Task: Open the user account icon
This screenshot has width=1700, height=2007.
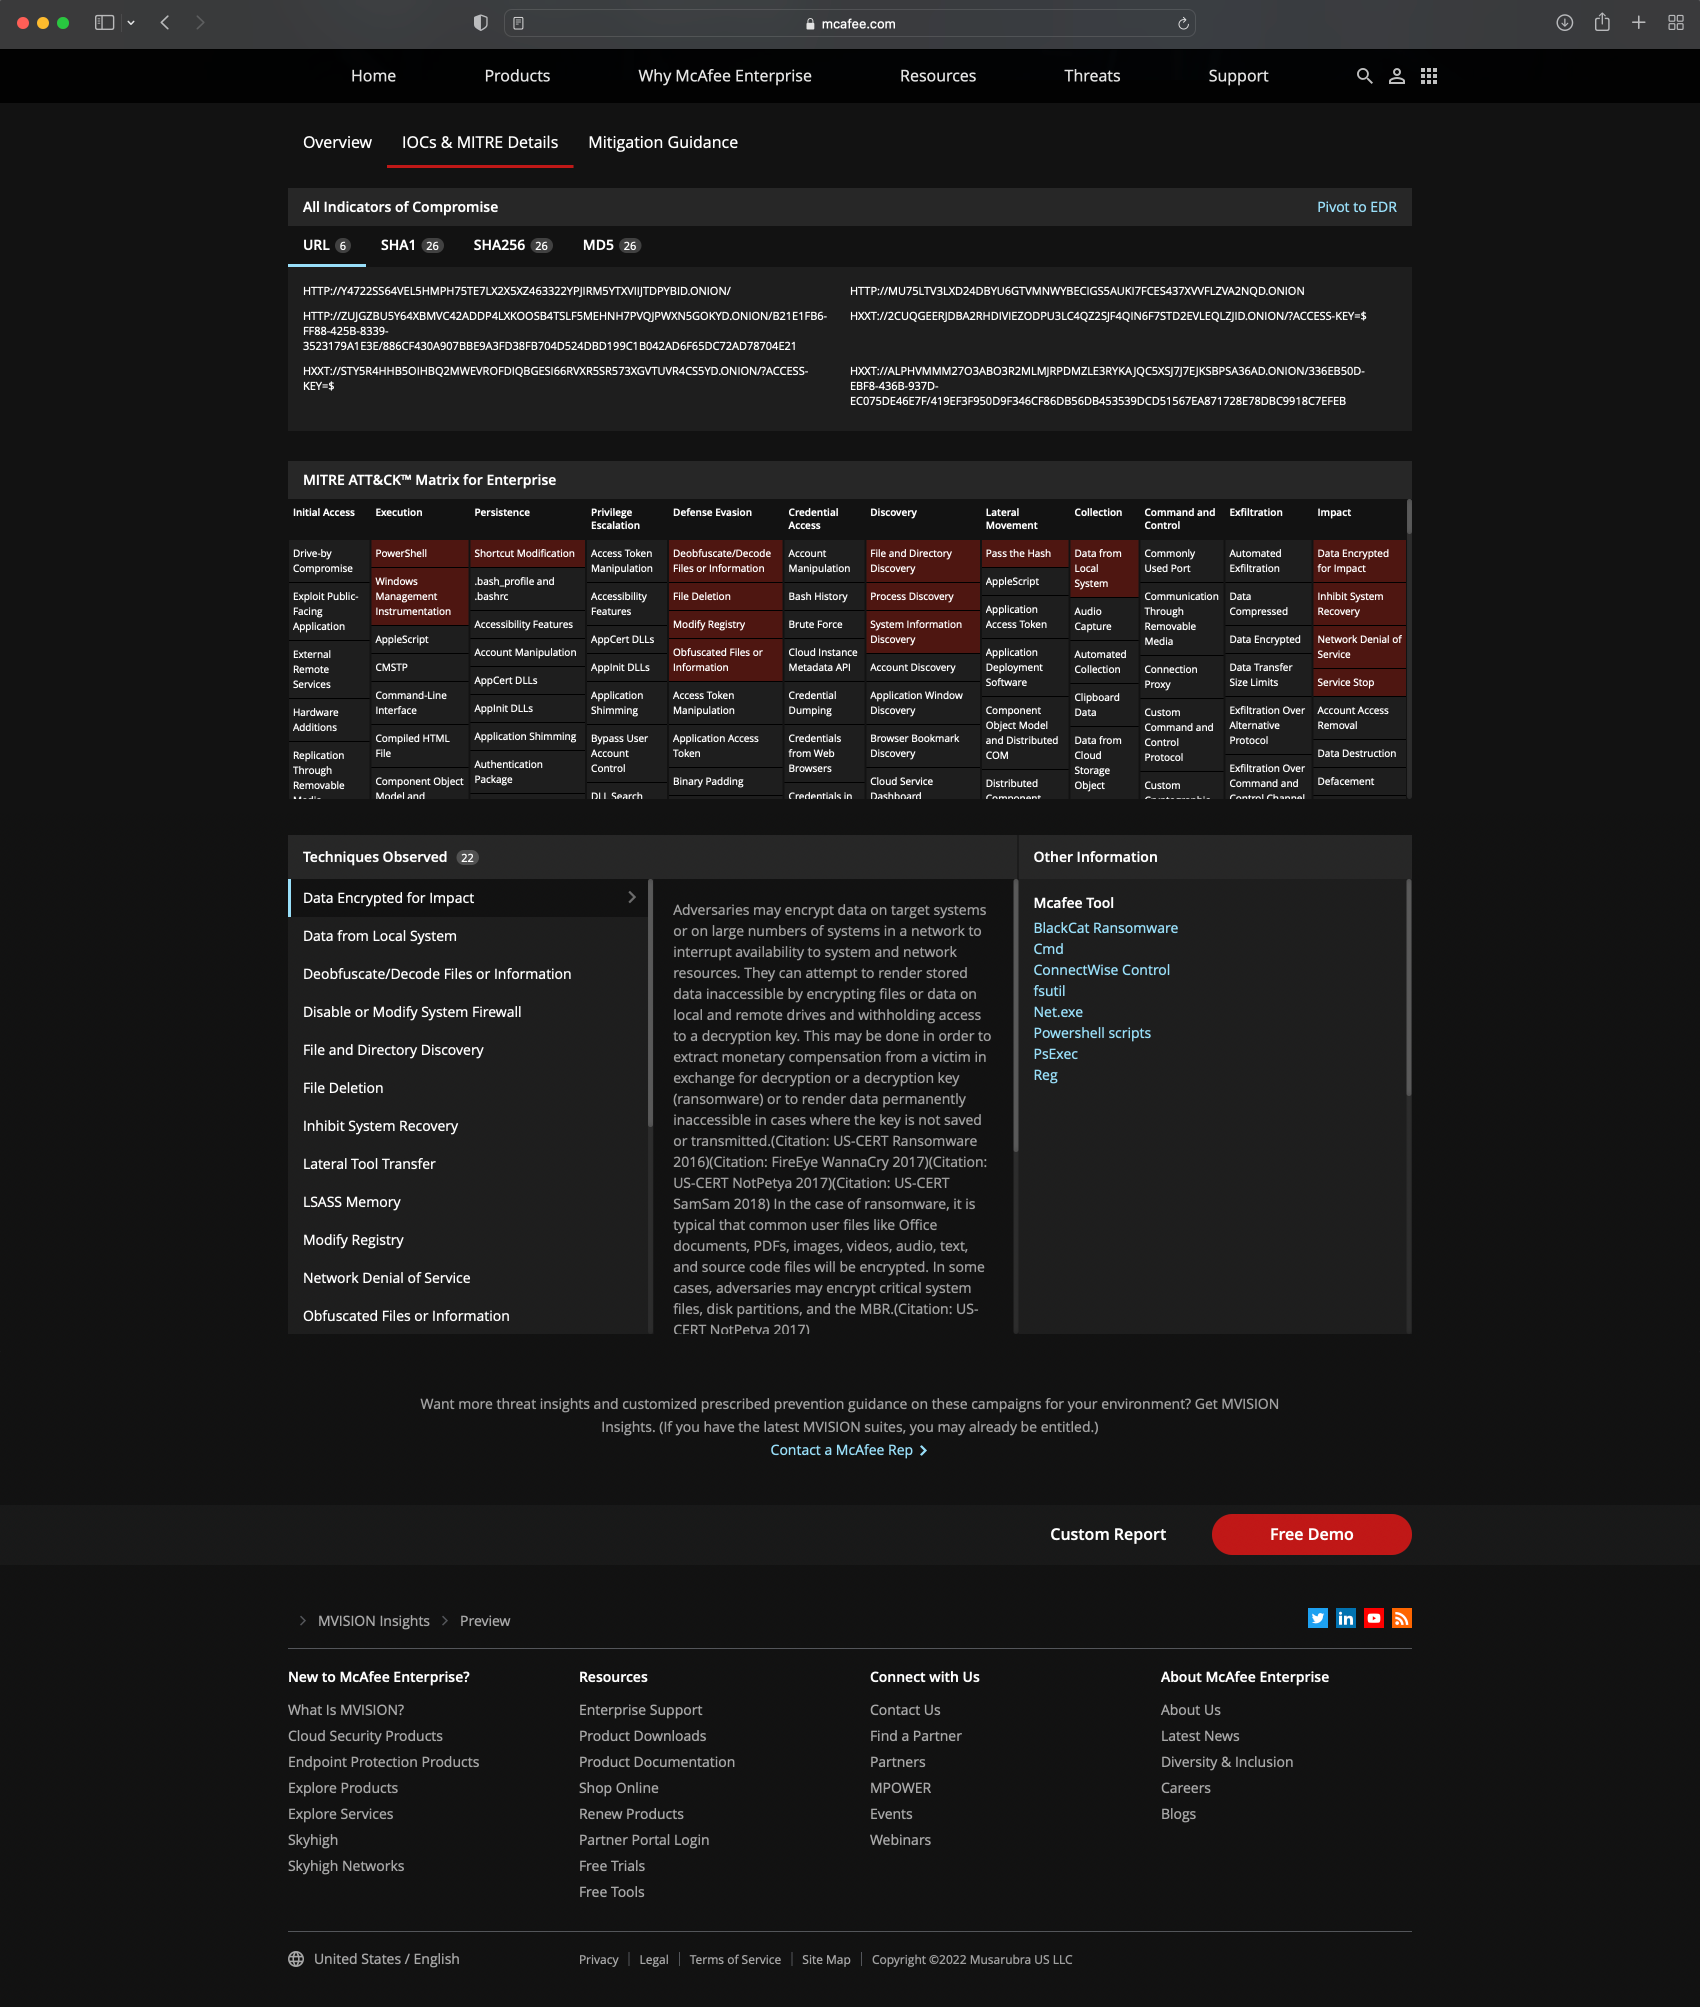Action: (1397, 76)
